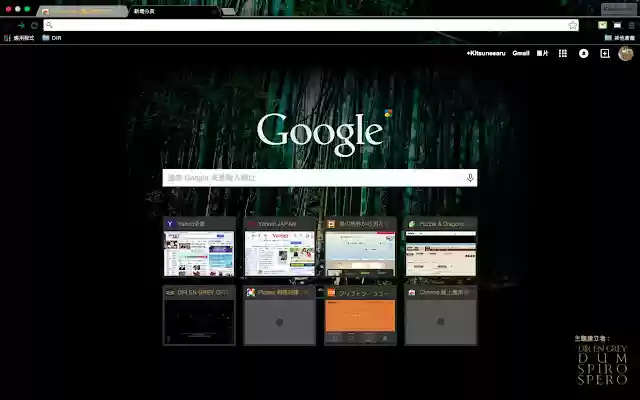Click DUM SPIRO SPERO theme credit image
Viewport: 640px width, 400px height.
pos(603,365)
